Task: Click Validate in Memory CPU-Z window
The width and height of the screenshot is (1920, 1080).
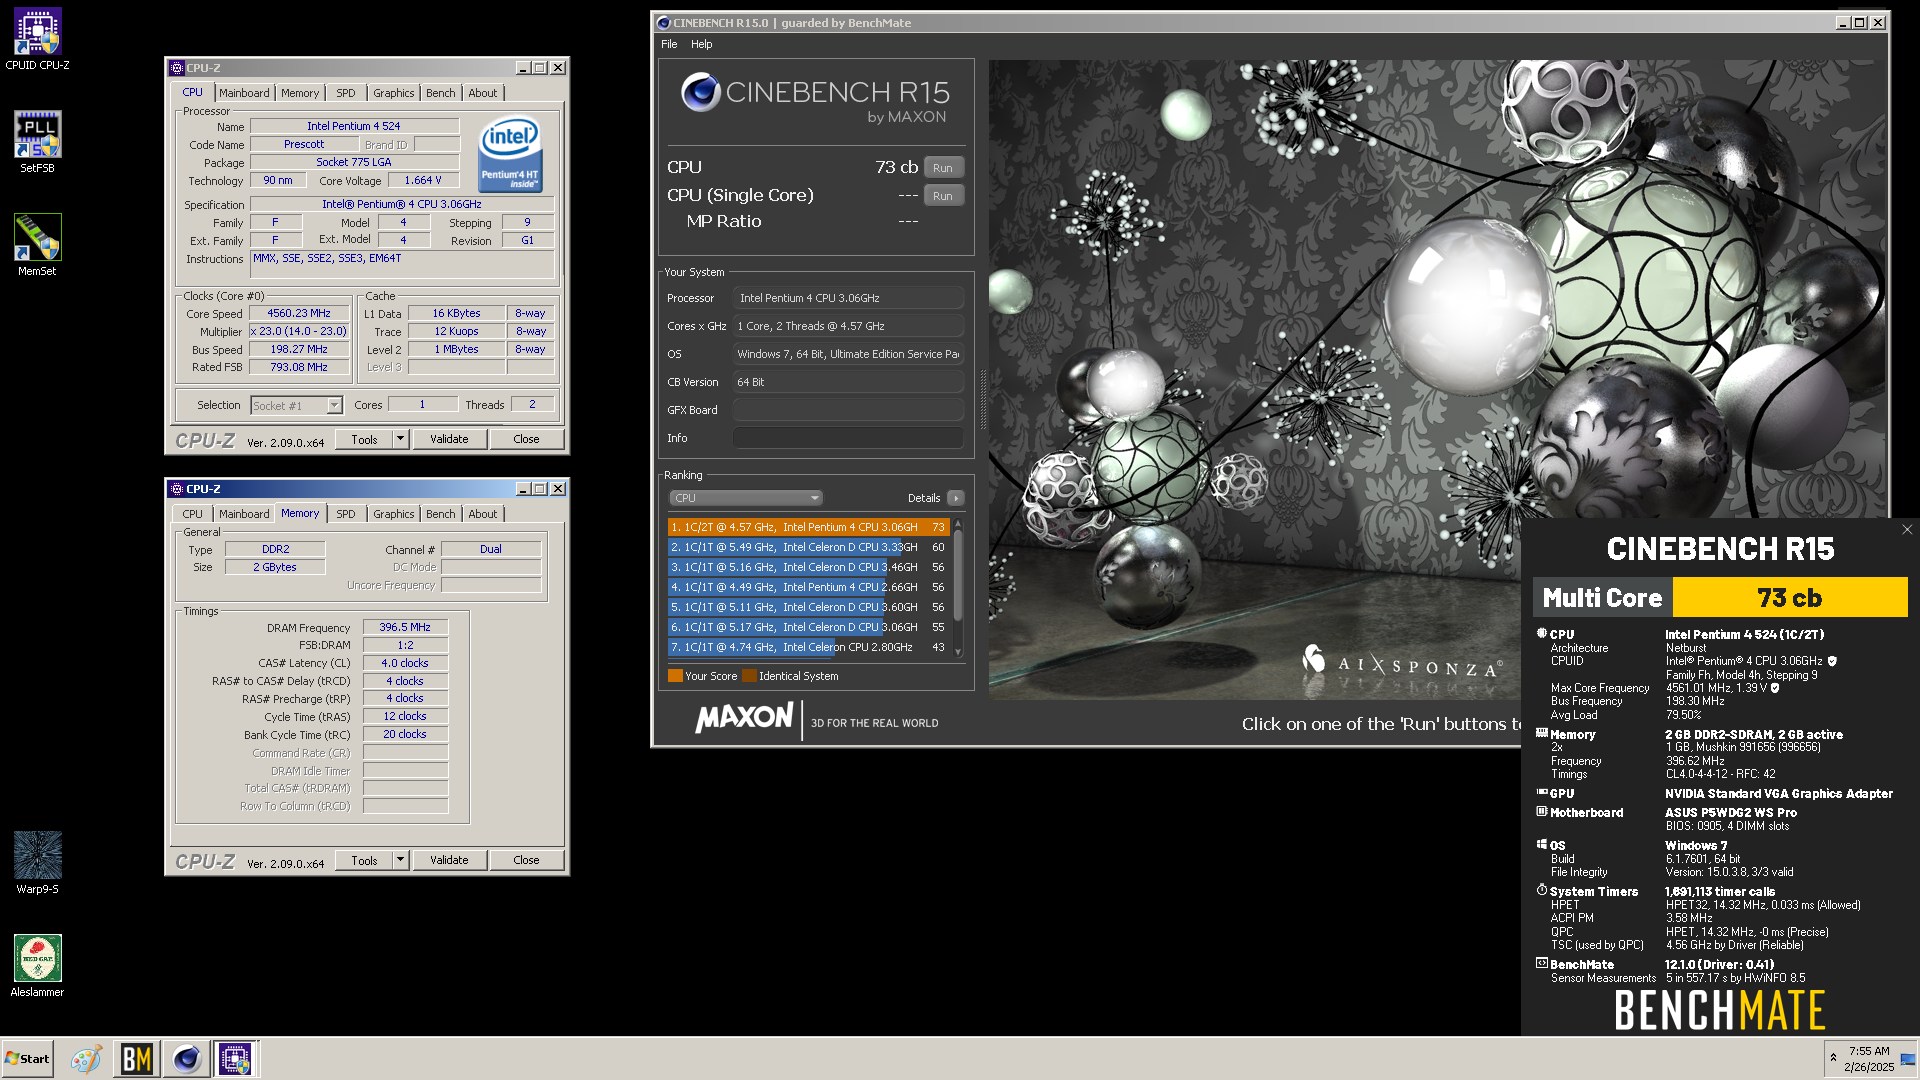Action: pyautogui.click(x=449, y=860)
